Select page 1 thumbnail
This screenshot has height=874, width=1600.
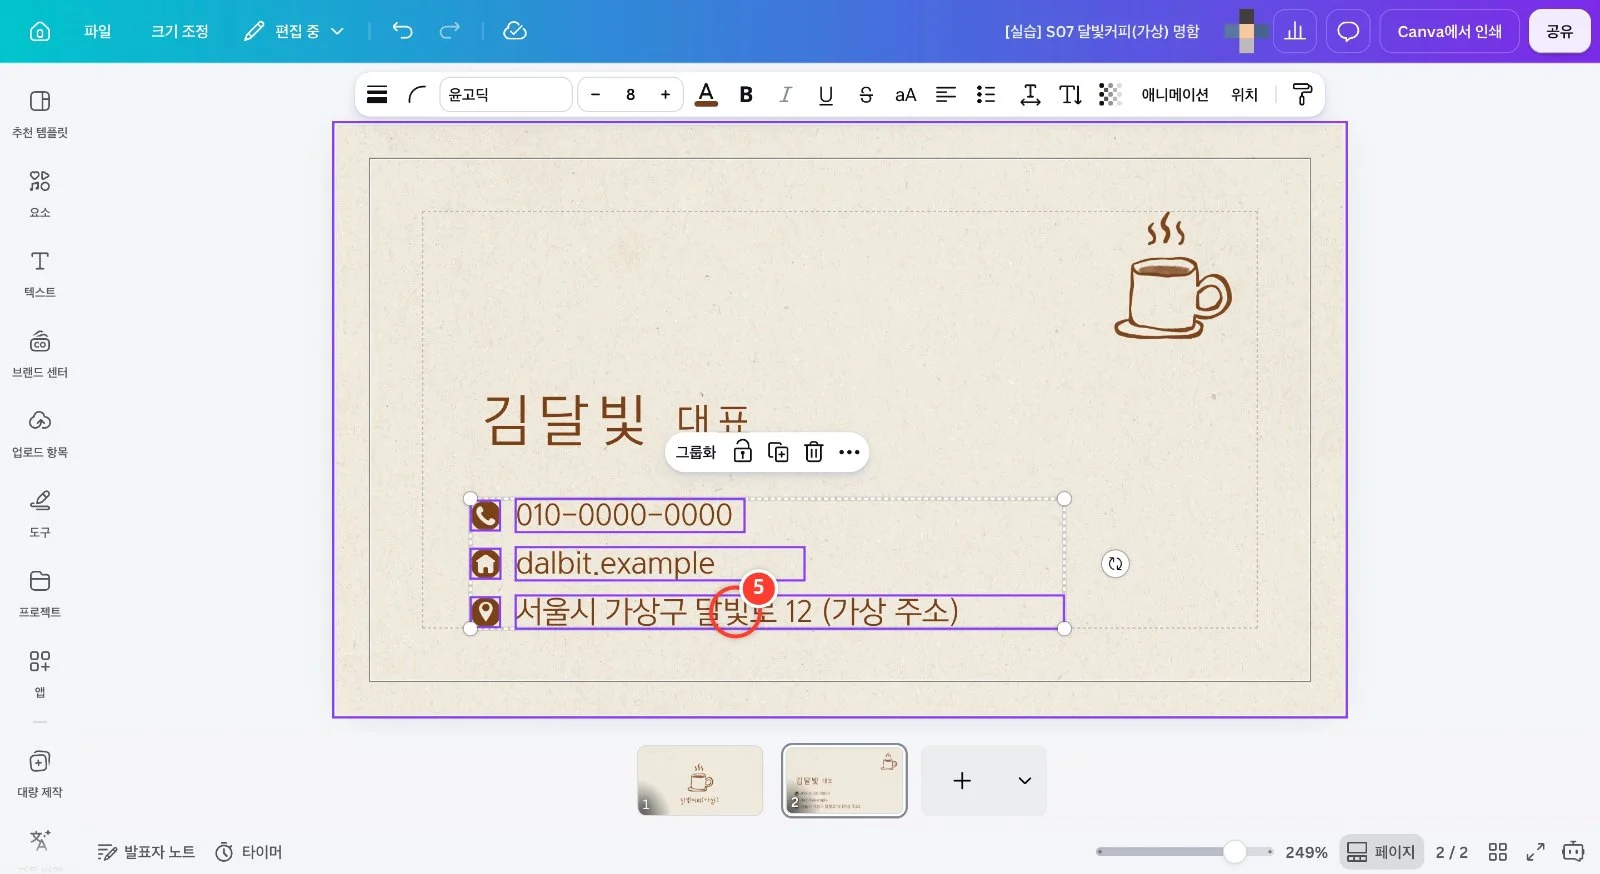700,780
